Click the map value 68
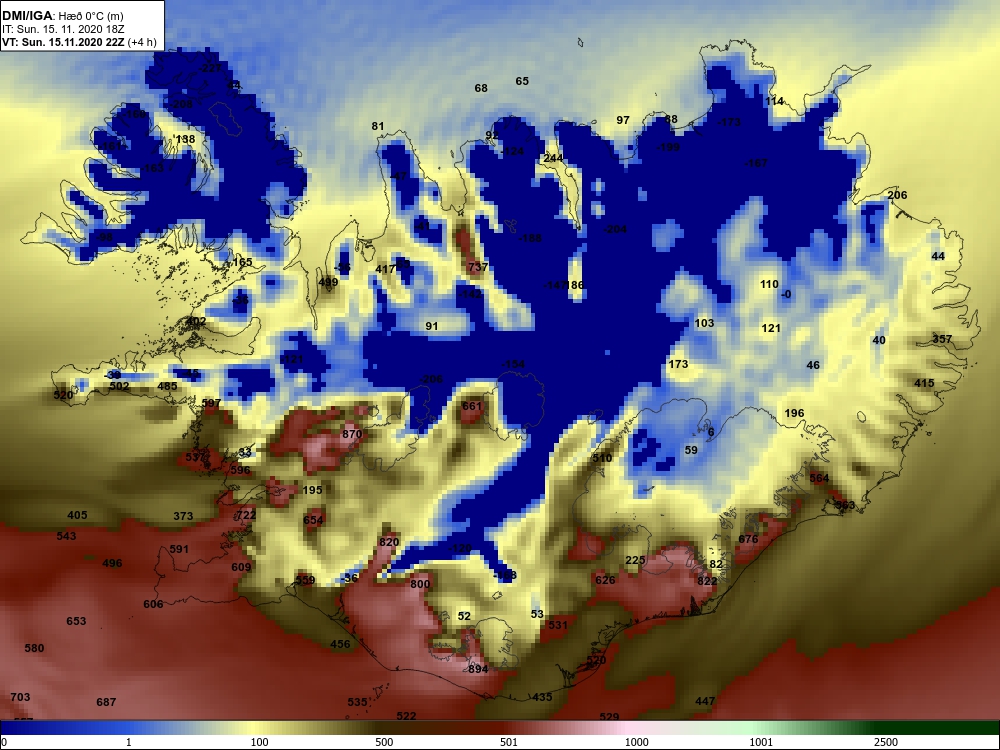Screen dimensions: 1000x750 (x=481, y=88)
